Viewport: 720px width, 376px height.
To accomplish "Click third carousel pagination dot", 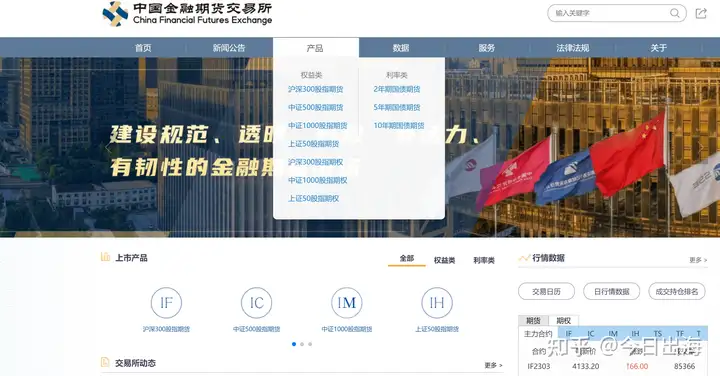I will 310,344.
